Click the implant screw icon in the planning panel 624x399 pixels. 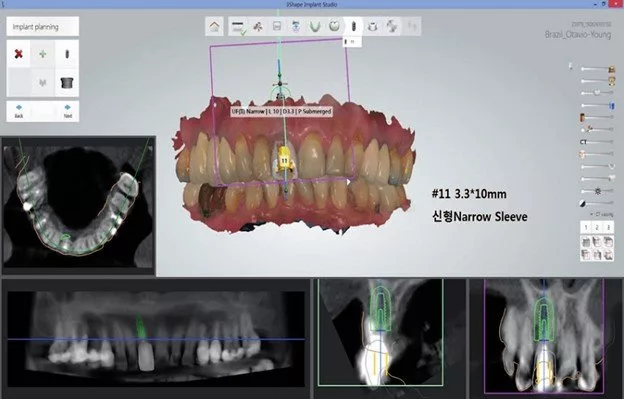pos(67,54)
